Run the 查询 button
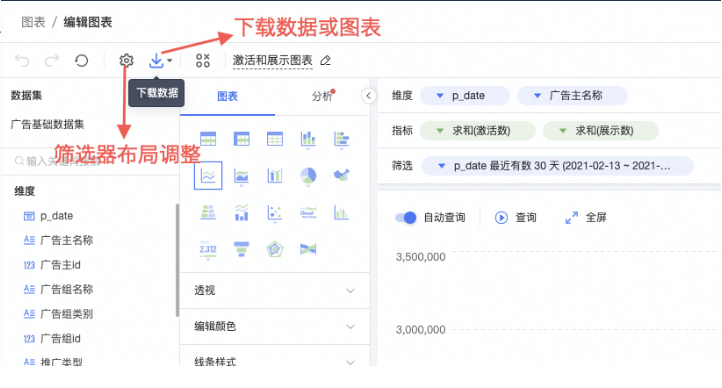 [x=516, y=217]
